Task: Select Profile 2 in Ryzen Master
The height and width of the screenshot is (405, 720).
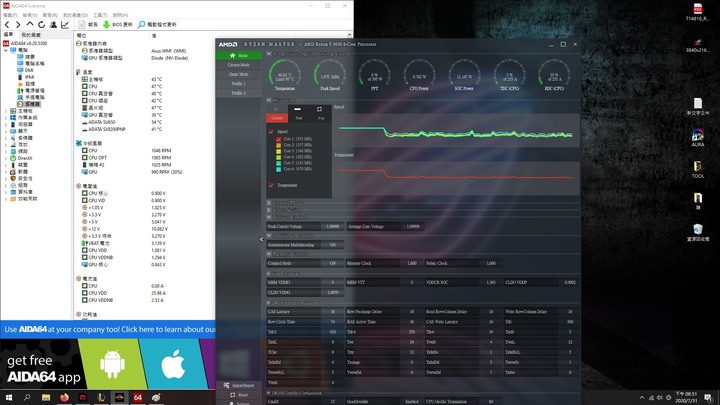Action: (239, 93)
